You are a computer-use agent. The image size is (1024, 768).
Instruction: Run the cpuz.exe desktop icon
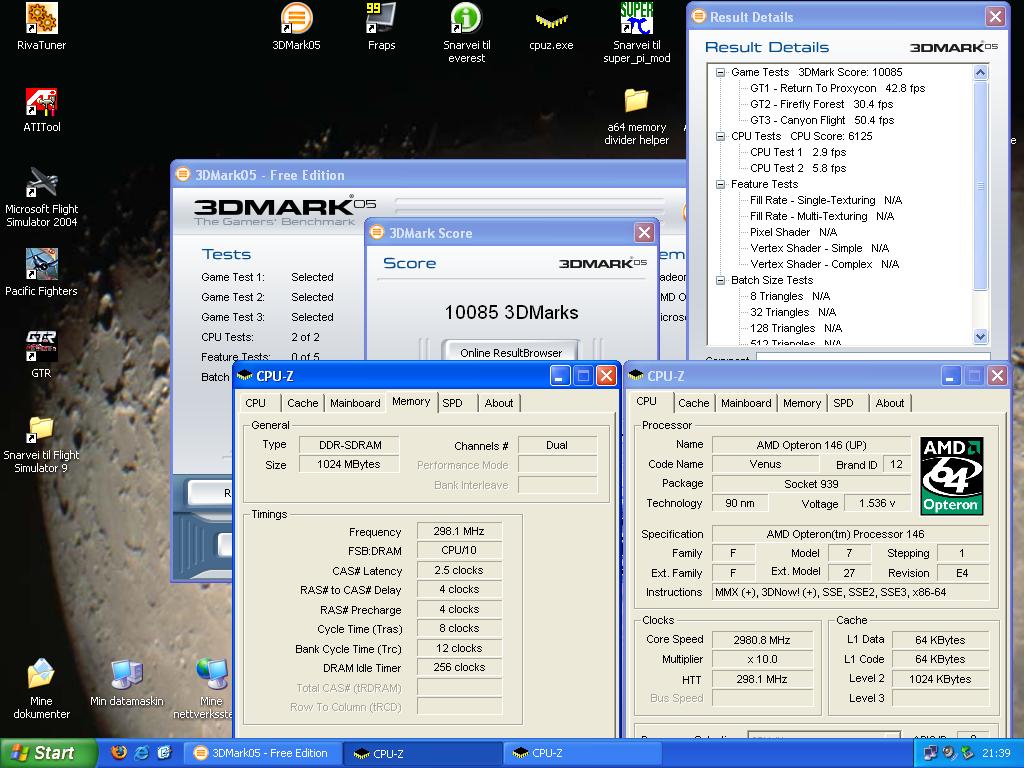551,29
